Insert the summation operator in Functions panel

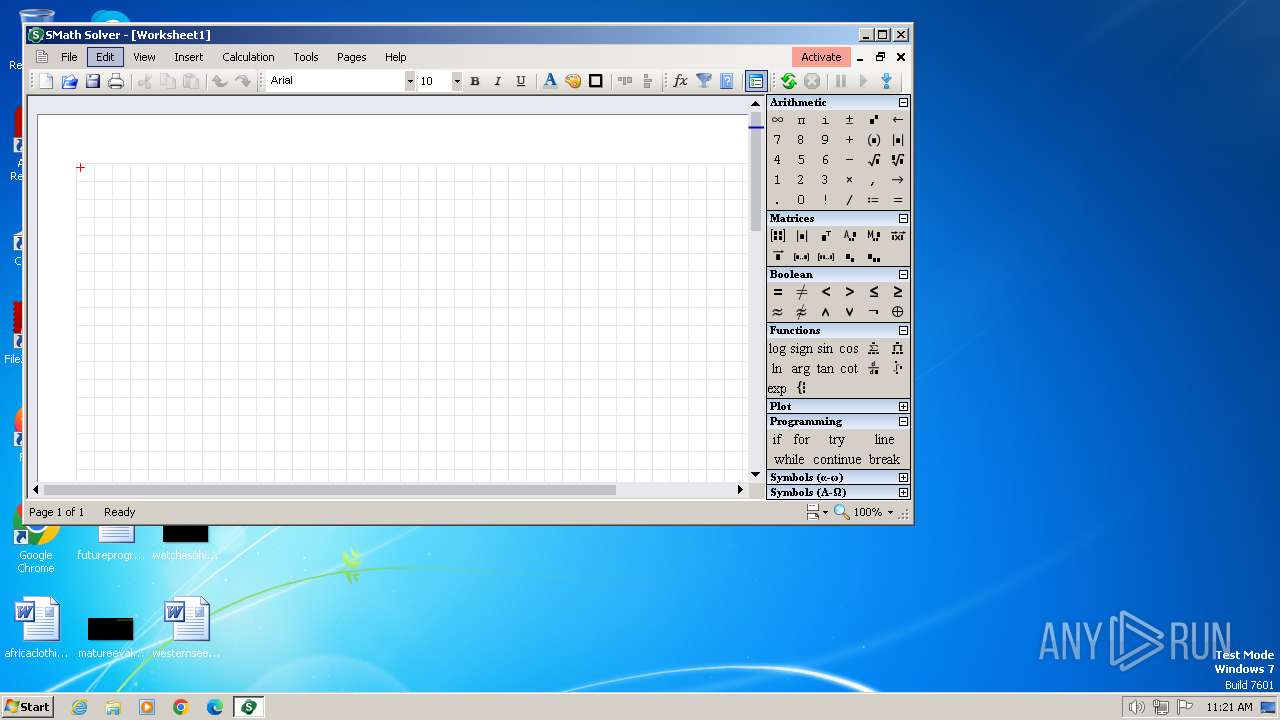873,348
